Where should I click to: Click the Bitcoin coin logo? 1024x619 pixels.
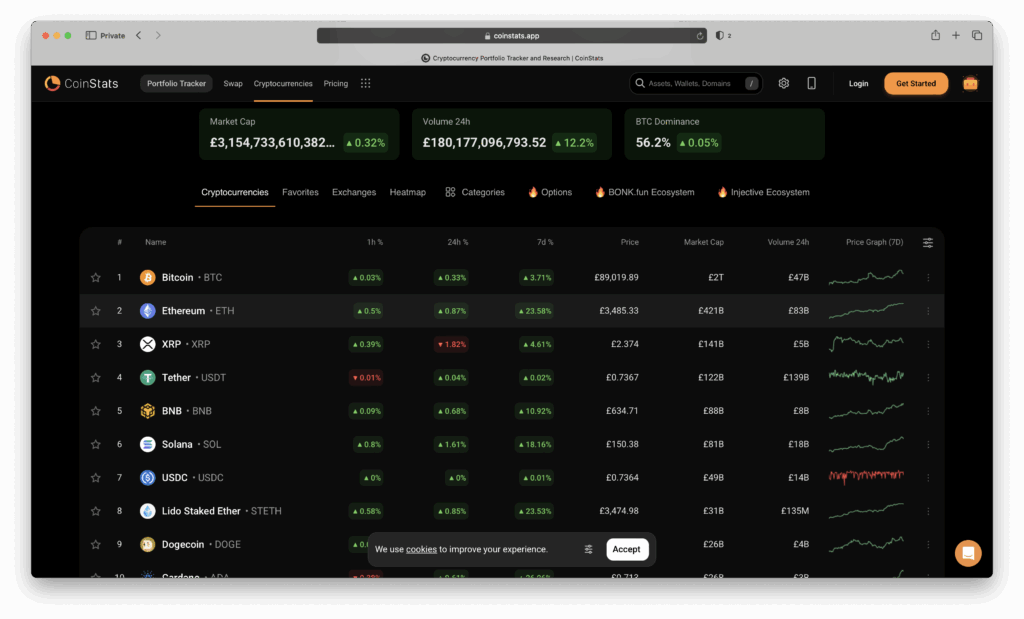pos(148,277)
